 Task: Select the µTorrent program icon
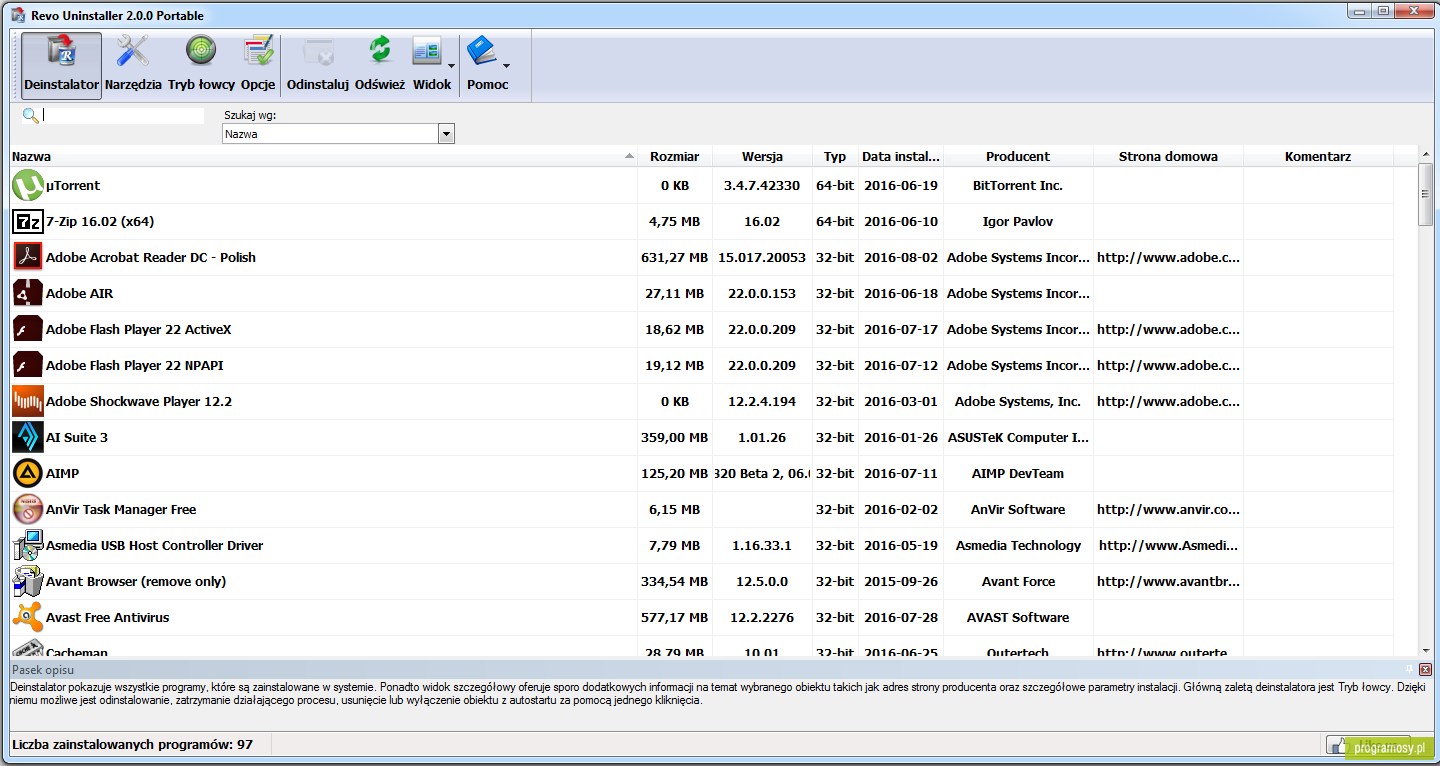click(28, 185)
